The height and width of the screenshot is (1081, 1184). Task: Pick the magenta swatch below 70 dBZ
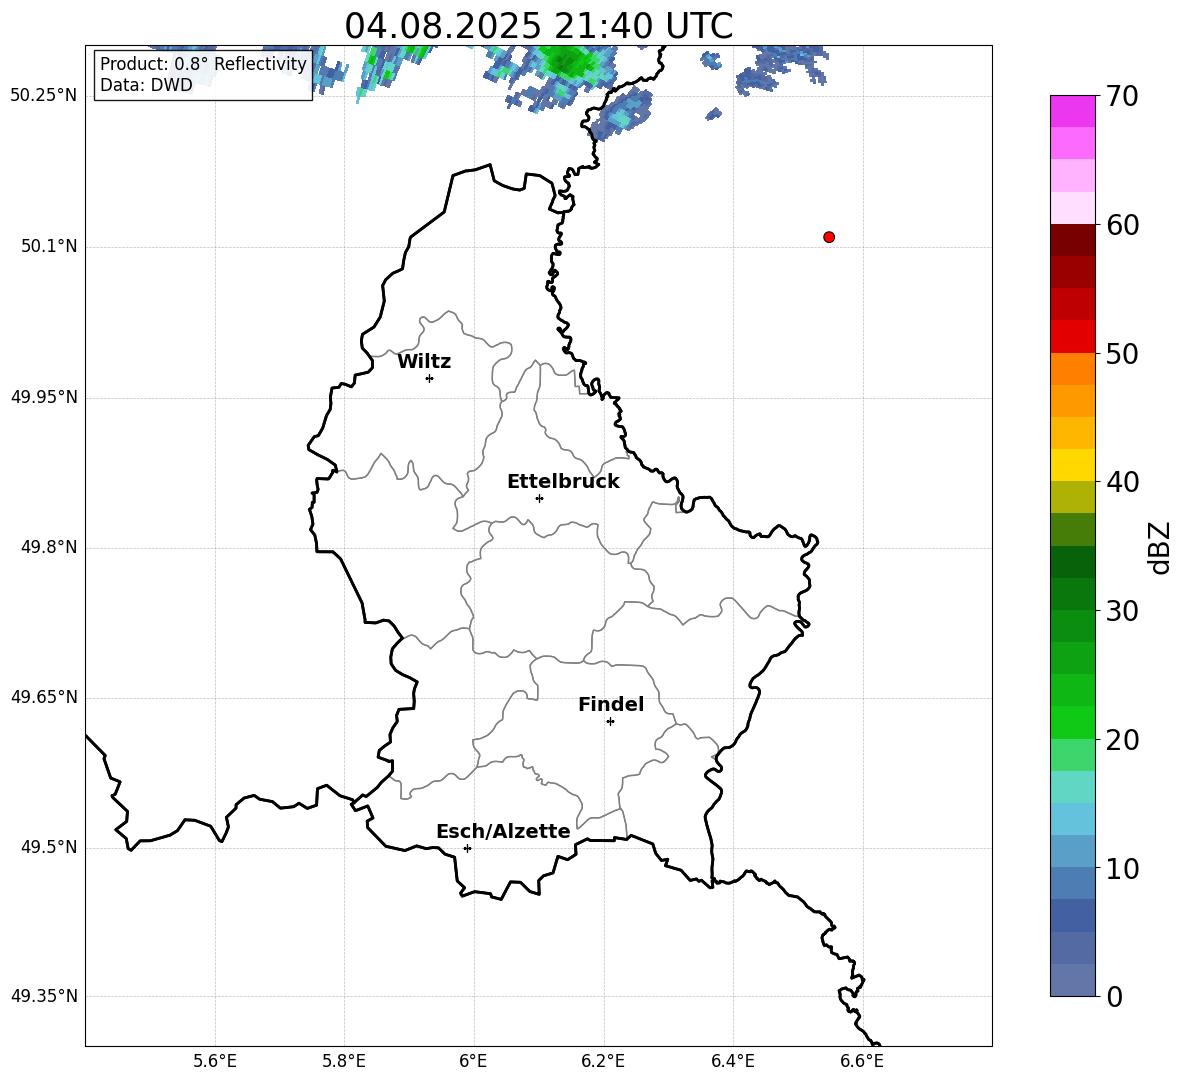[1072, 112]
